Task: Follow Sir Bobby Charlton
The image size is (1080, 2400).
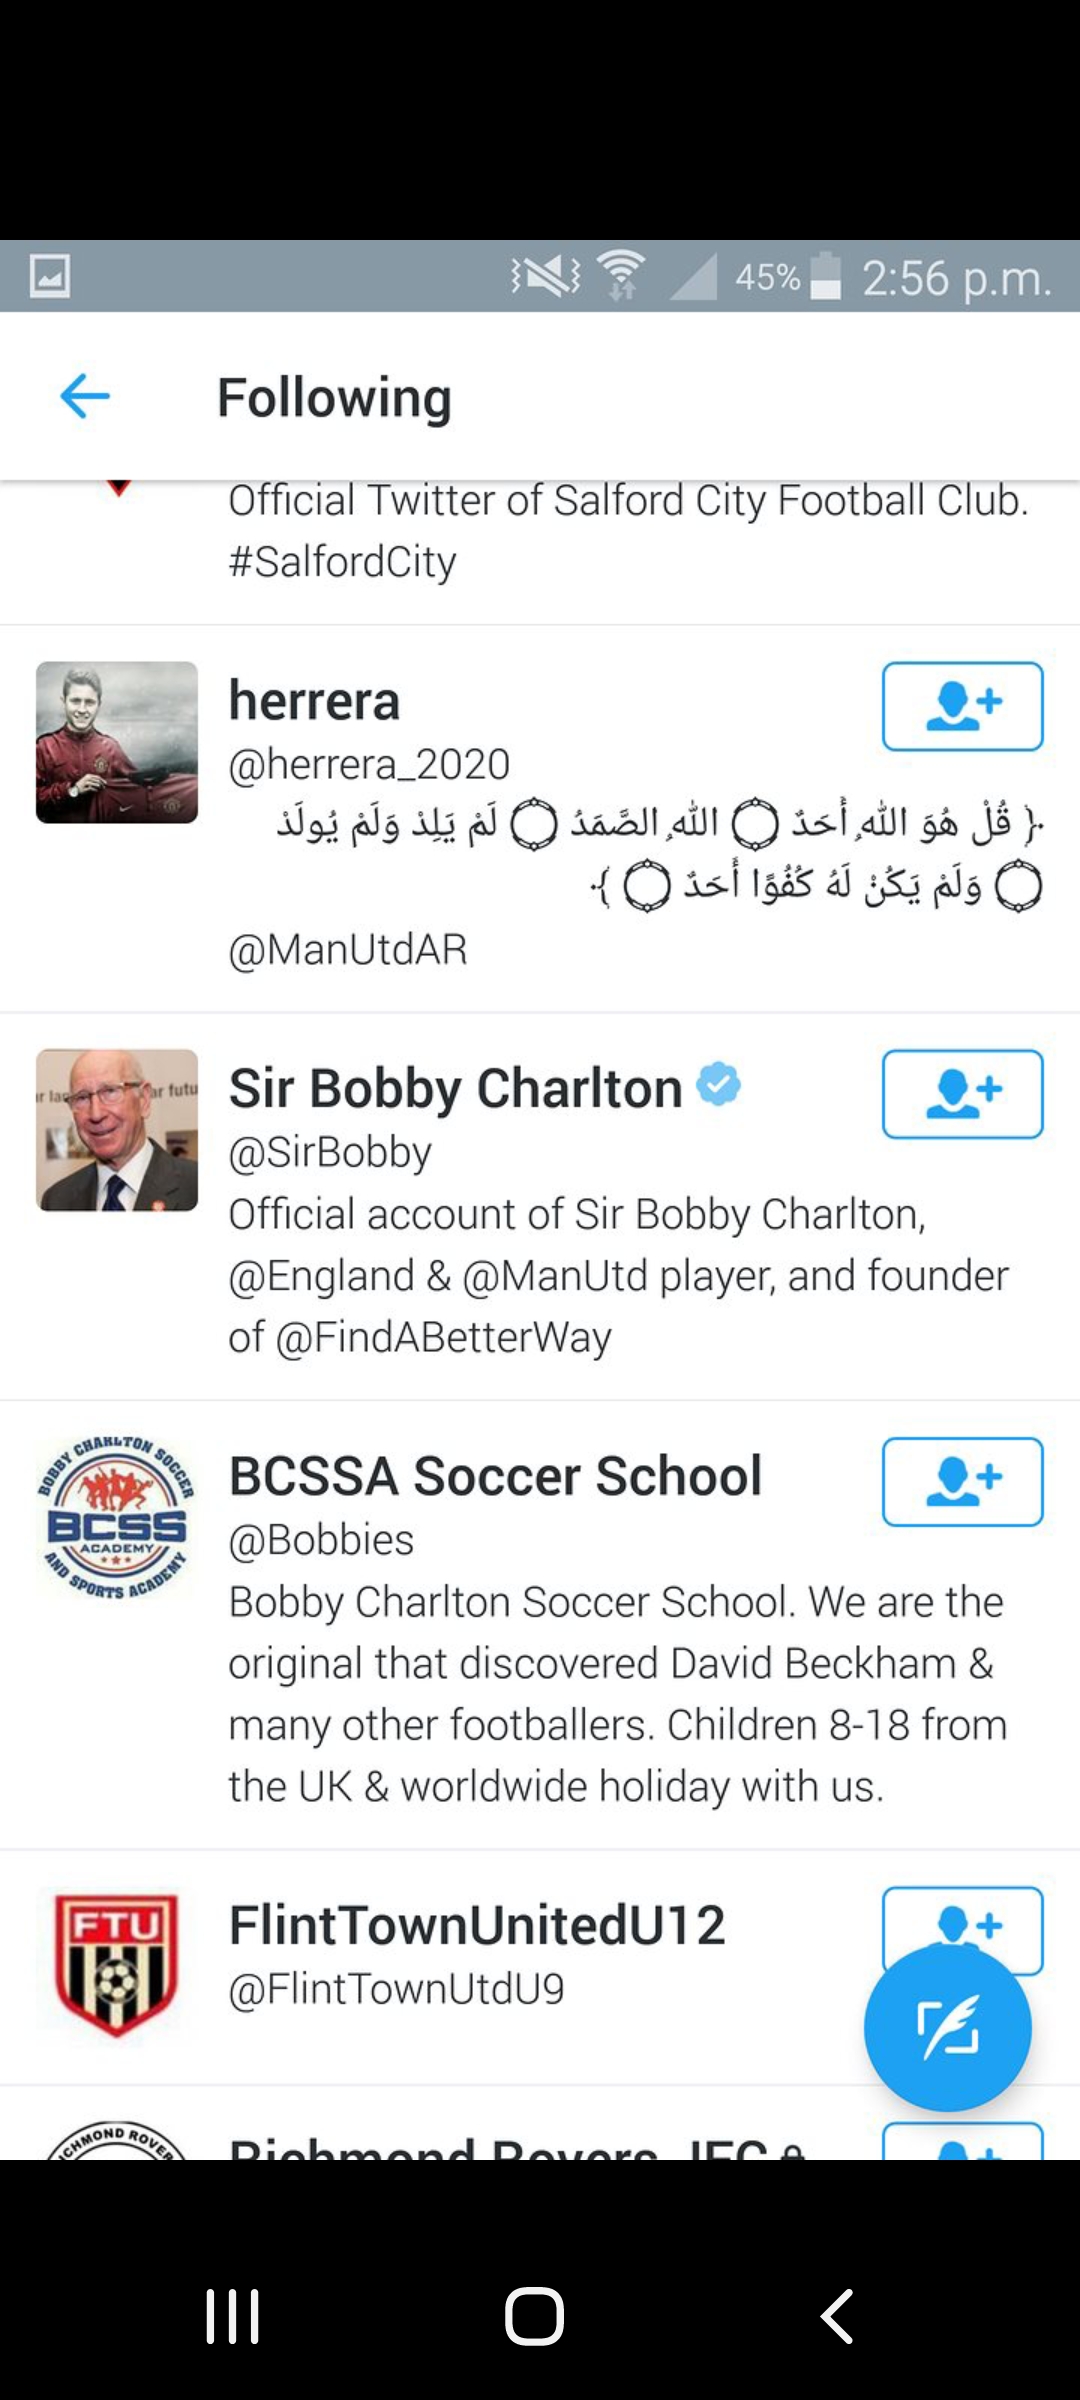Action: (x=962, y=1094)
